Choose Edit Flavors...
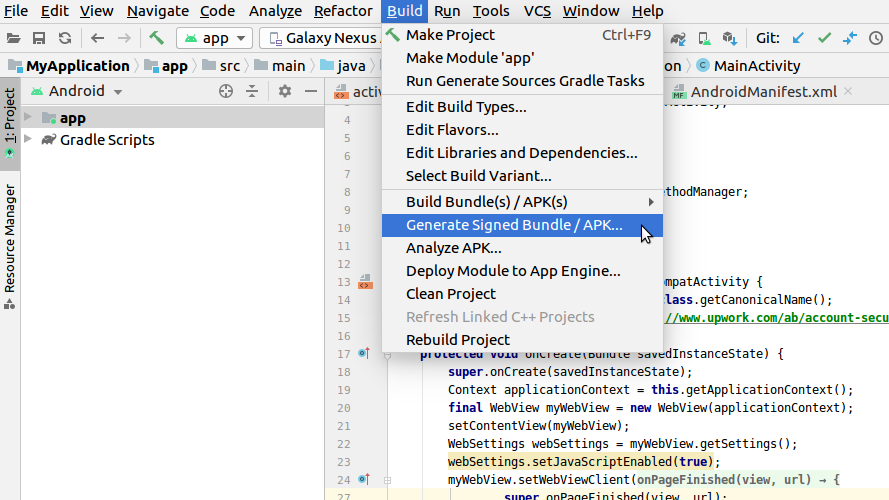889x500 pixels. coord(522,130)
